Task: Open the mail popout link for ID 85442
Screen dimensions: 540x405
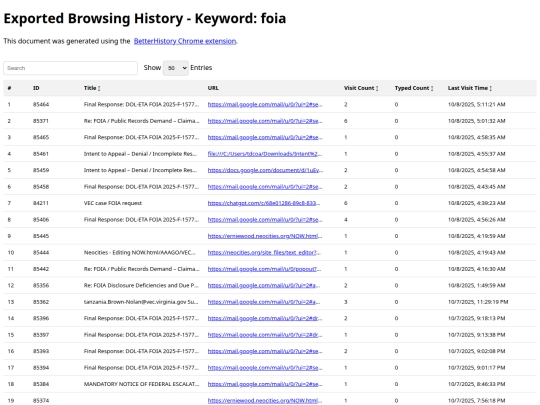Action: pyautogui.click(x=264, y=269)
